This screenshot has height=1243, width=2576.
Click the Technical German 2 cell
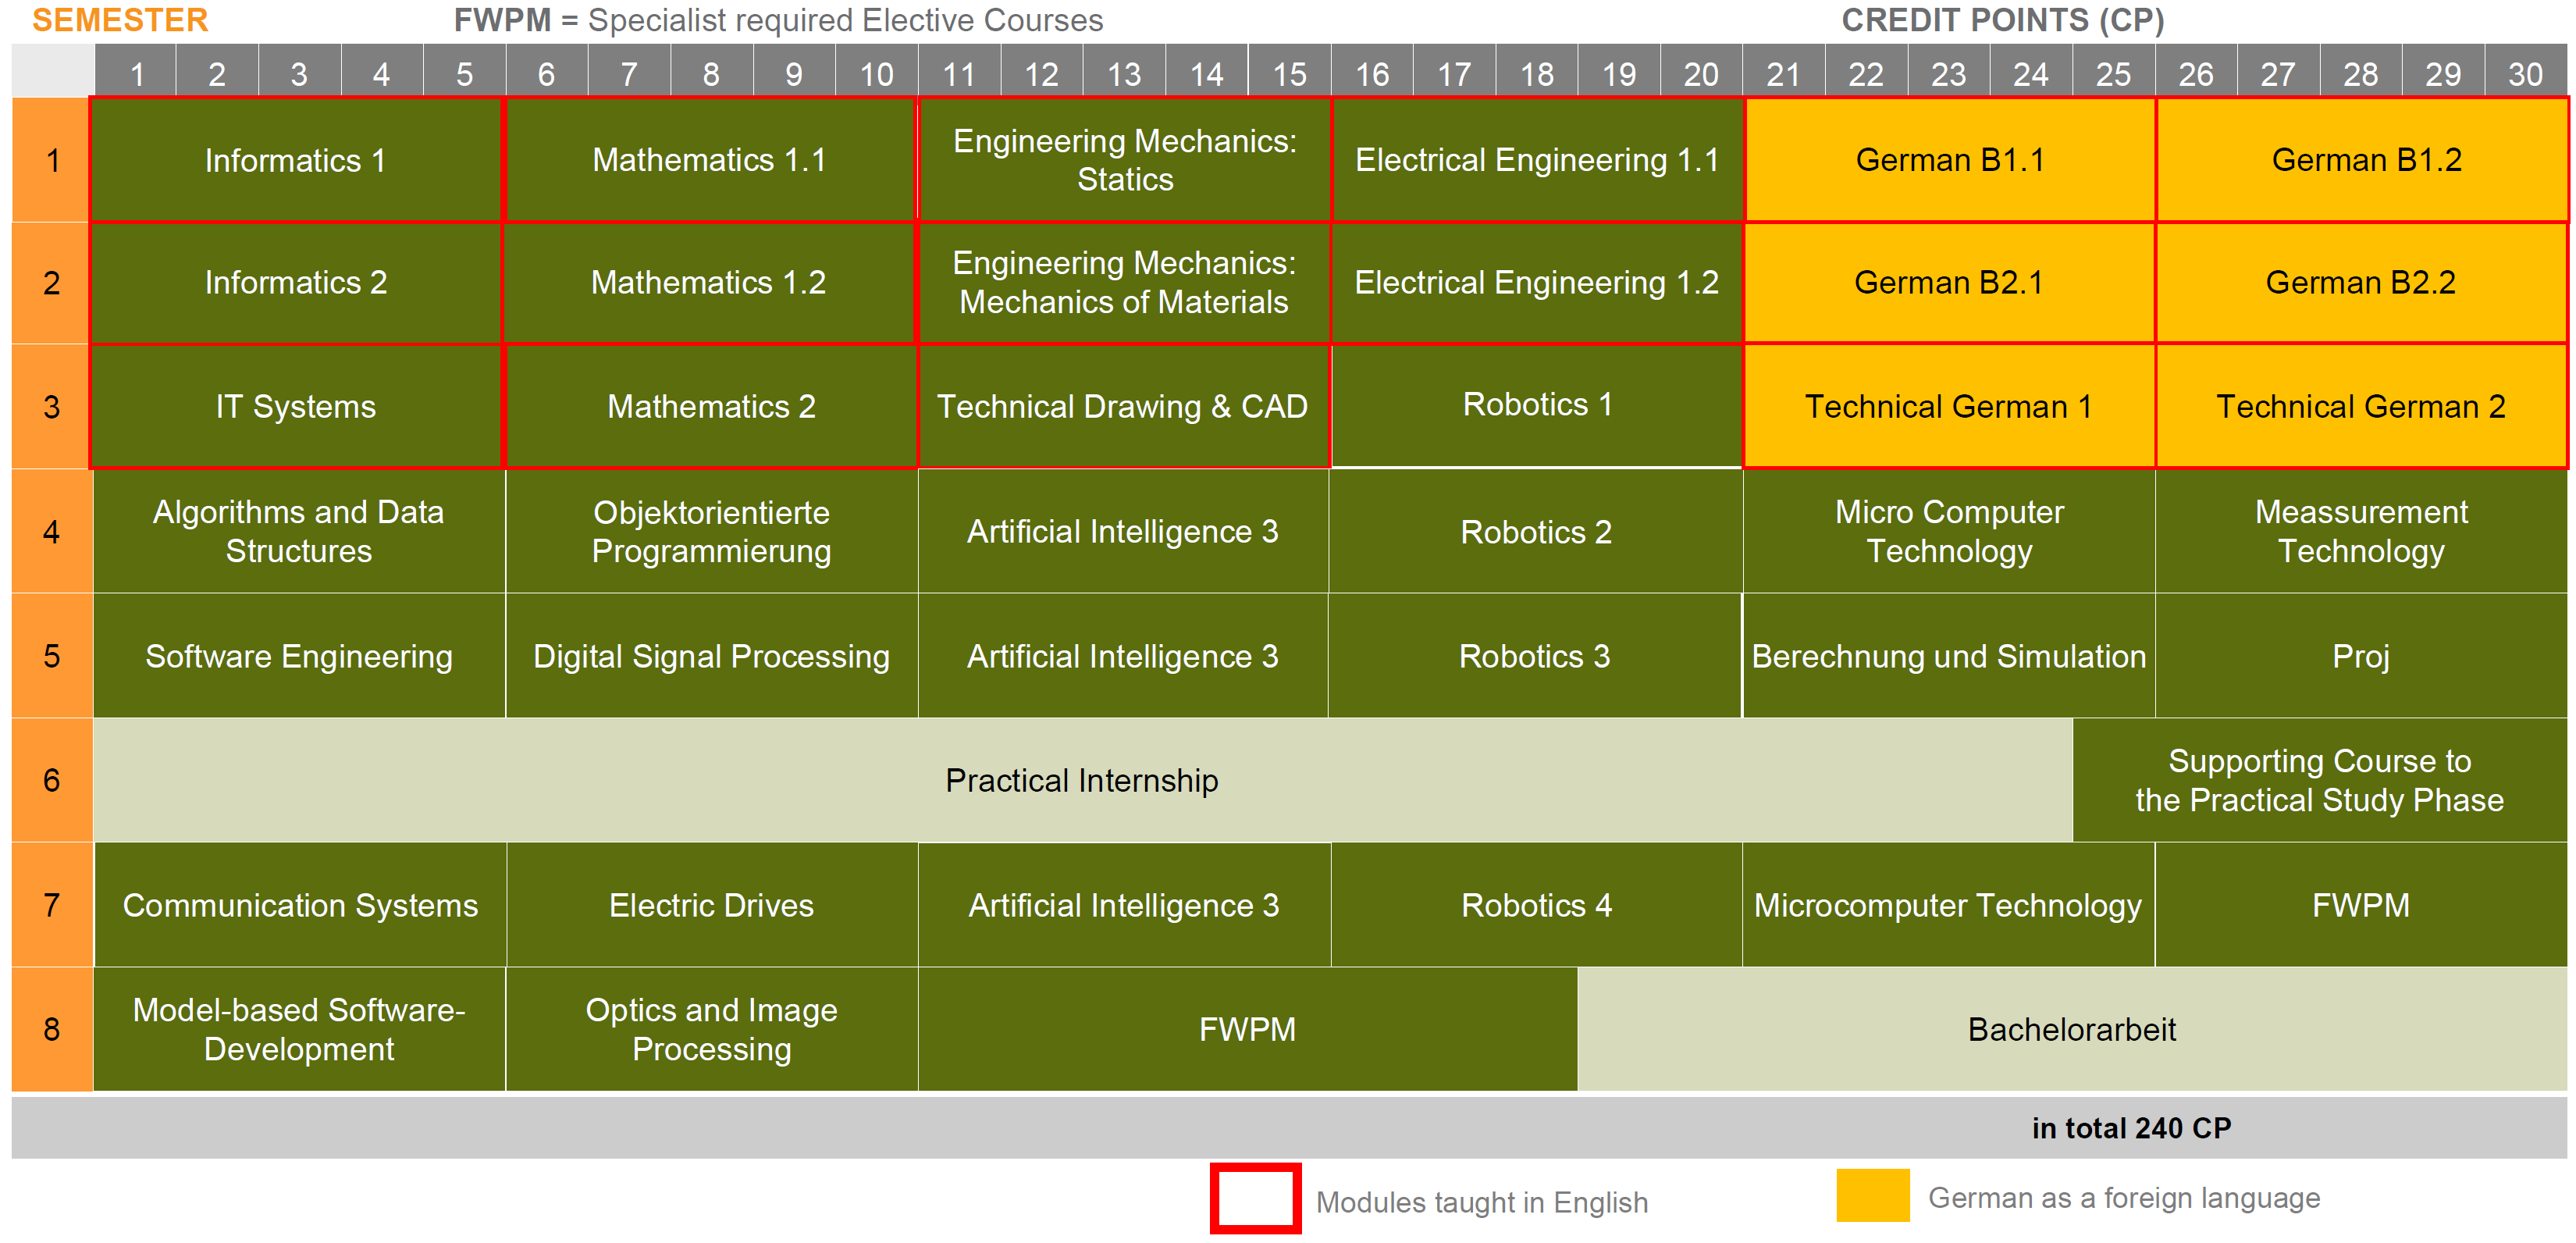(2360, 406)
